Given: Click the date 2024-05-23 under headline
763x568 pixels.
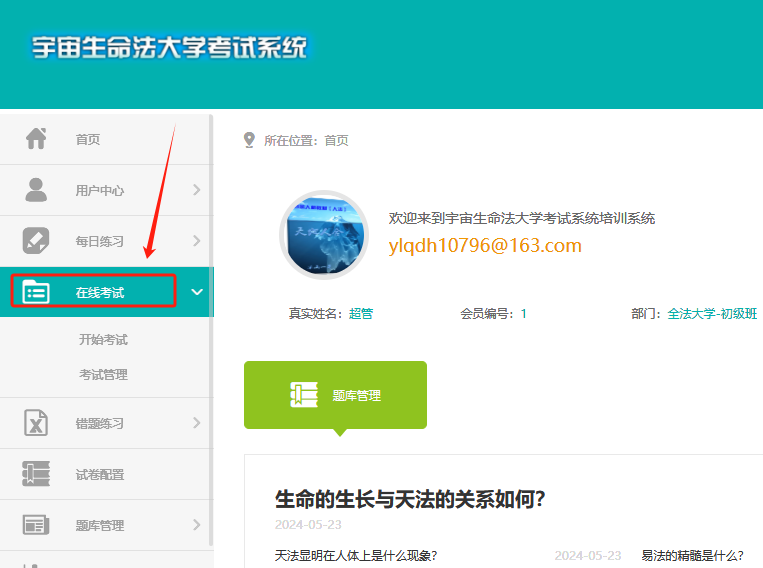Looking at the screenshot, I should [308, 524].
